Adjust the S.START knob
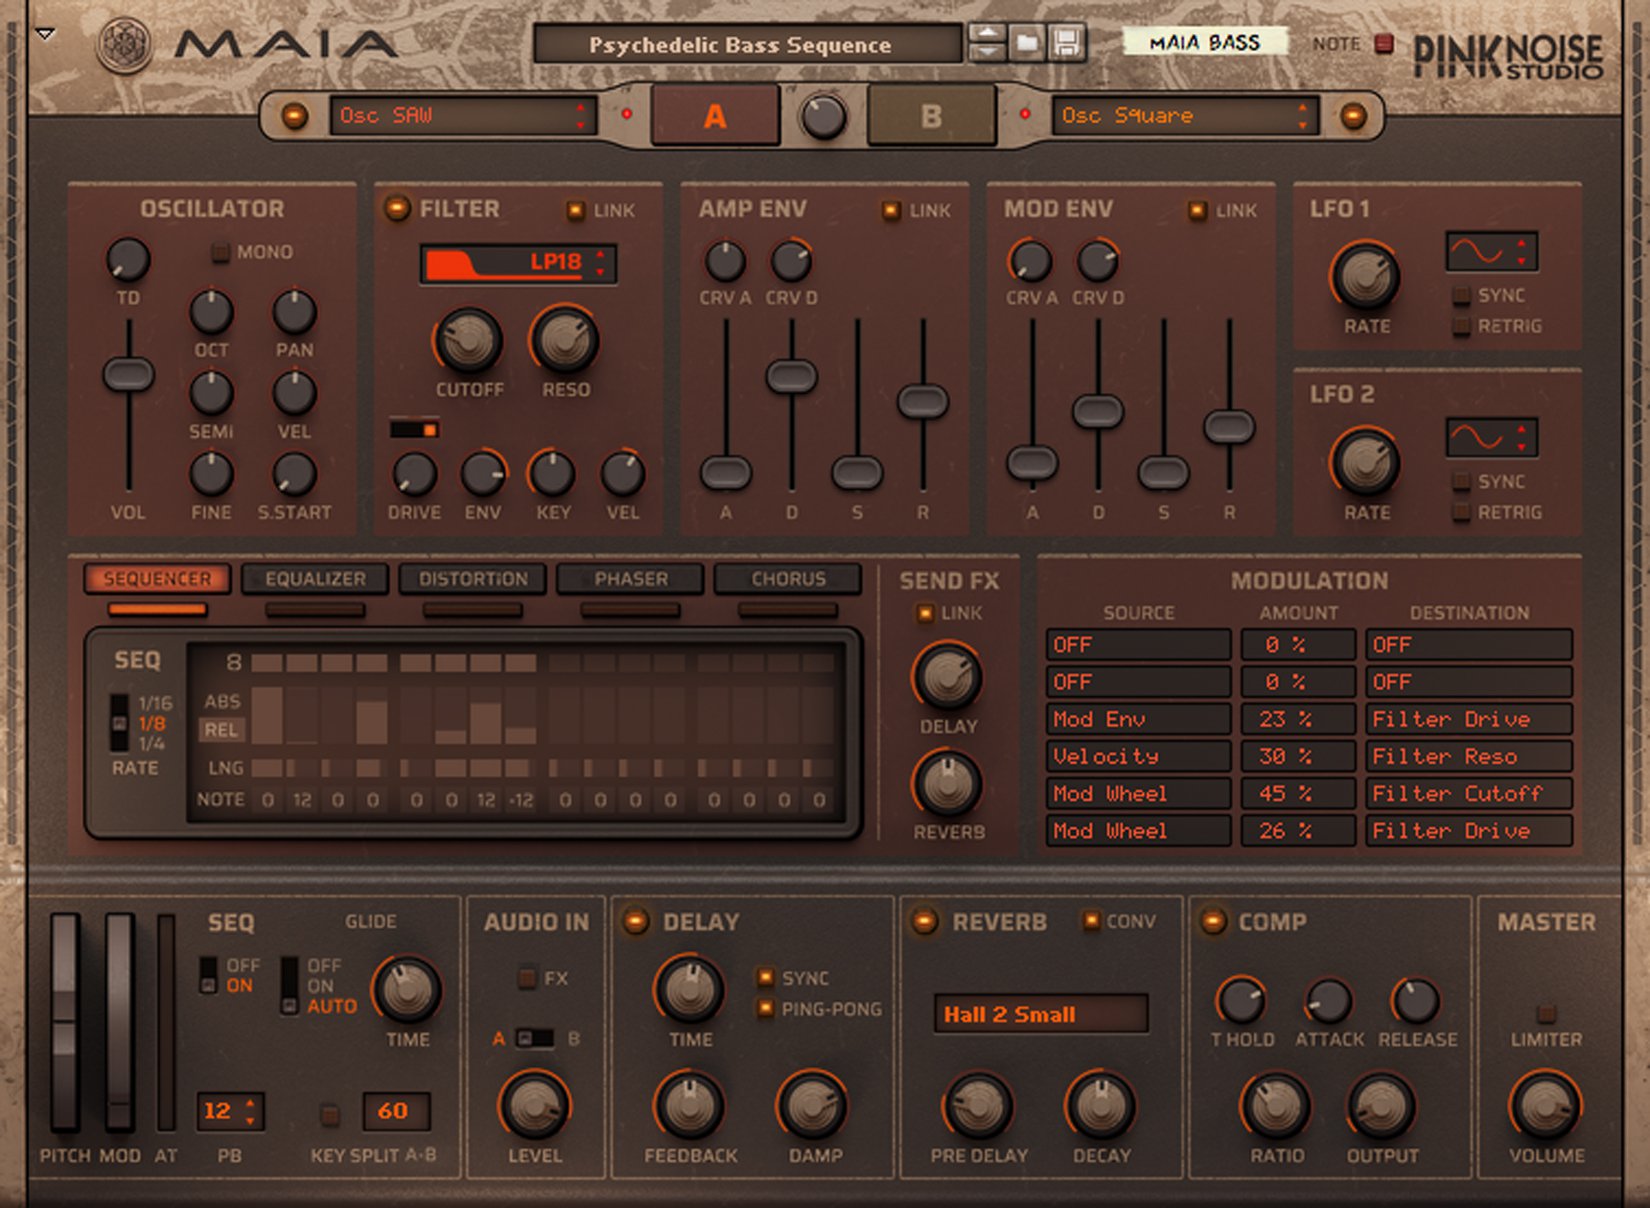 point(294,474)
